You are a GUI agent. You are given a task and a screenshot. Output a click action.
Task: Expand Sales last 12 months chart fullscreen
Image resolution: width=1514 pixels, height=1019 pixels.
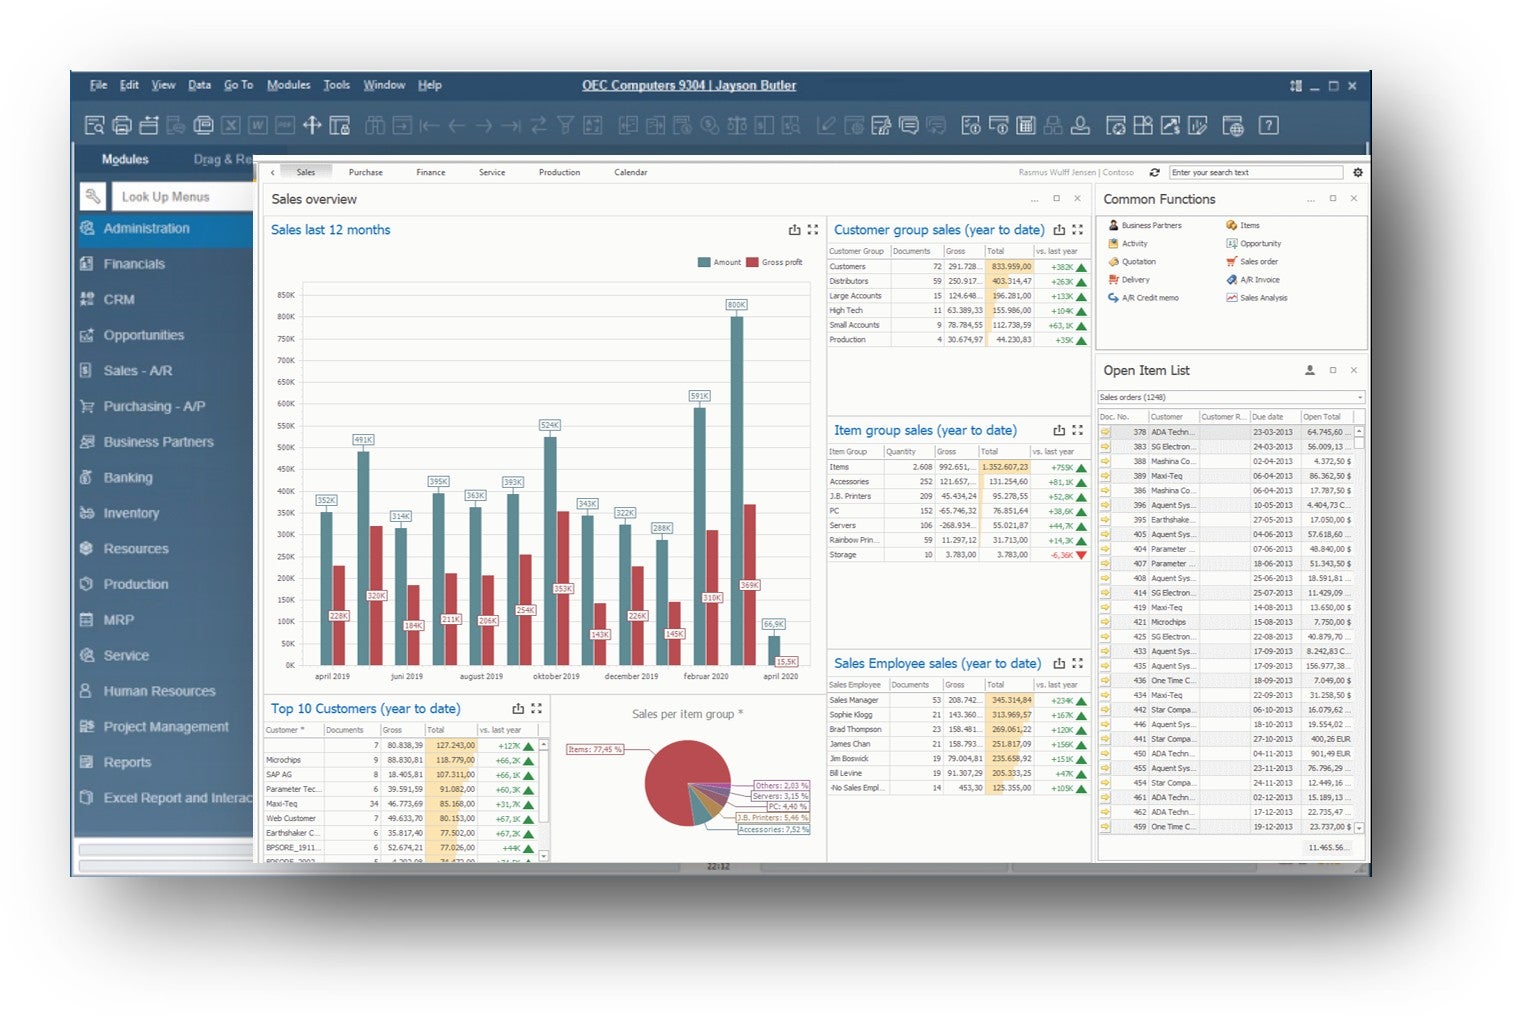[x=813, y=230]
